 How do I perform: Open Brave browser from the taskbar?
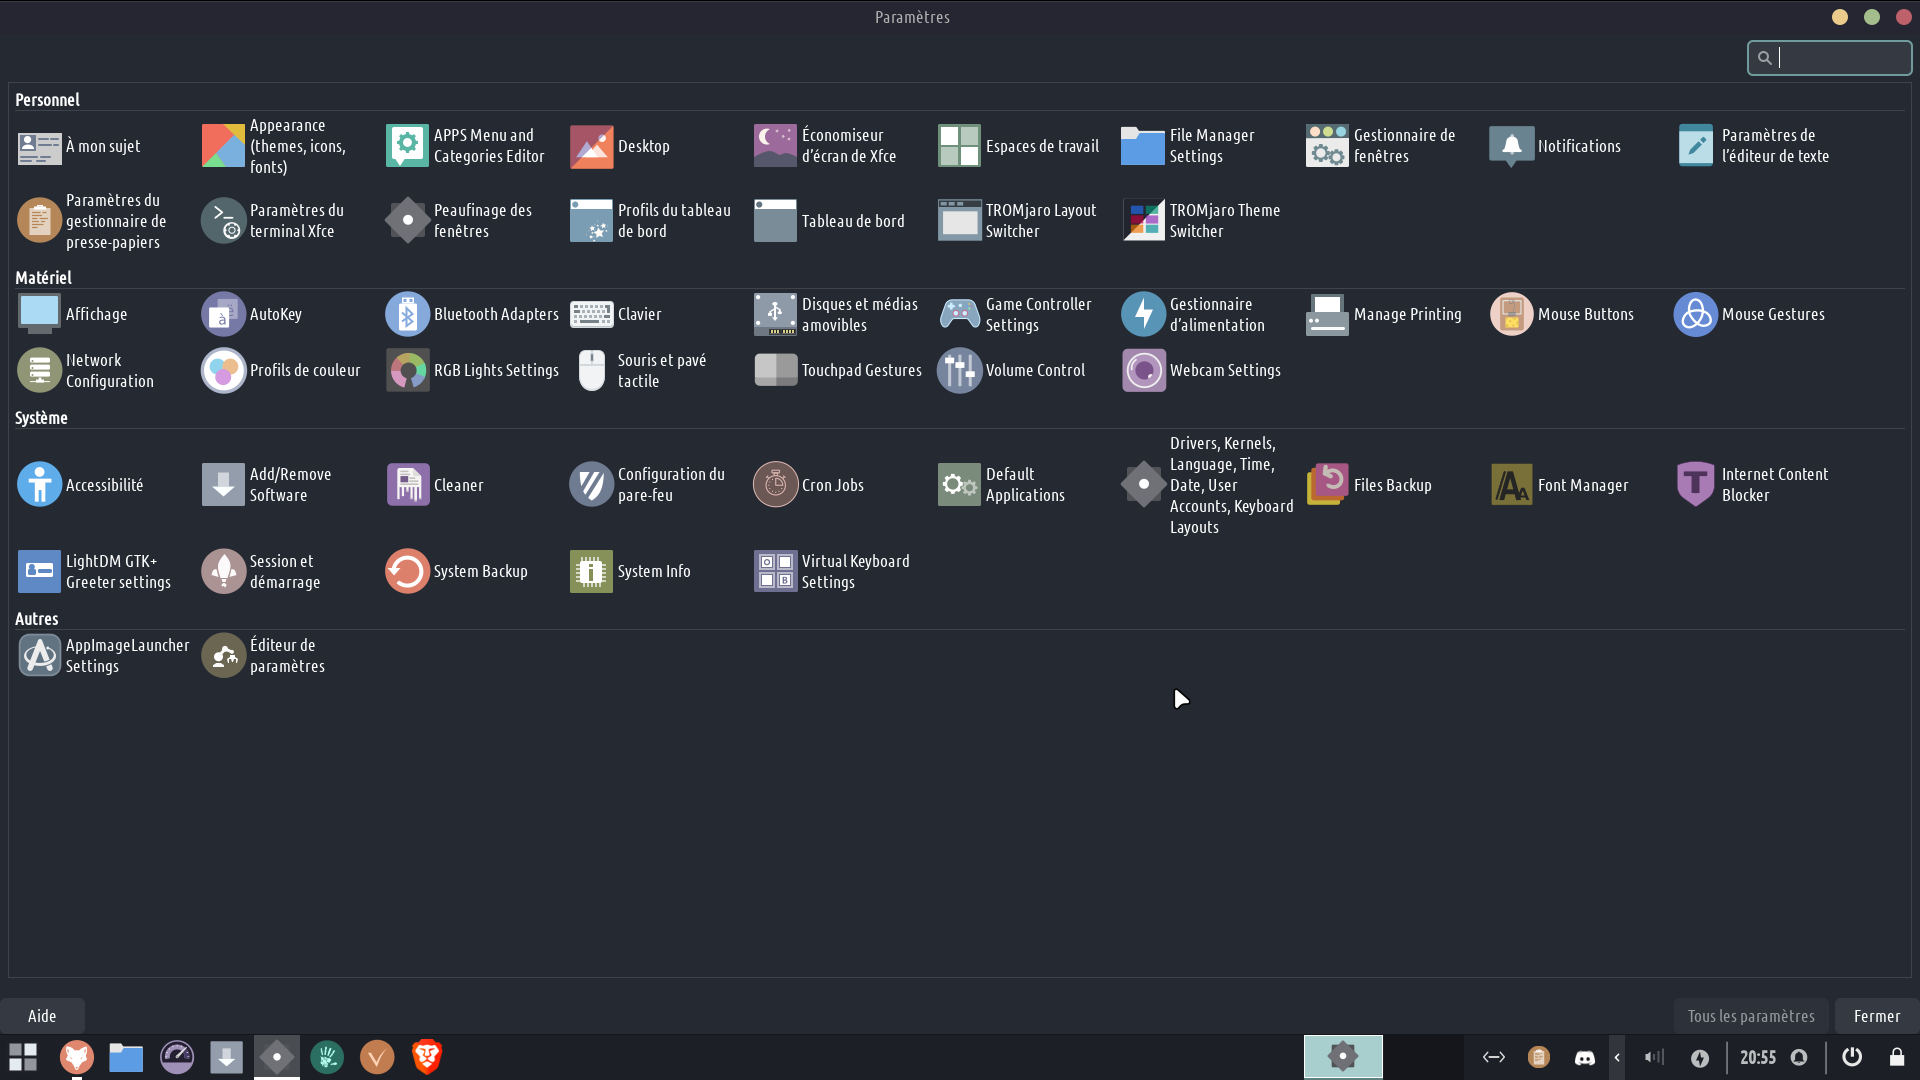pos(427,1057)
